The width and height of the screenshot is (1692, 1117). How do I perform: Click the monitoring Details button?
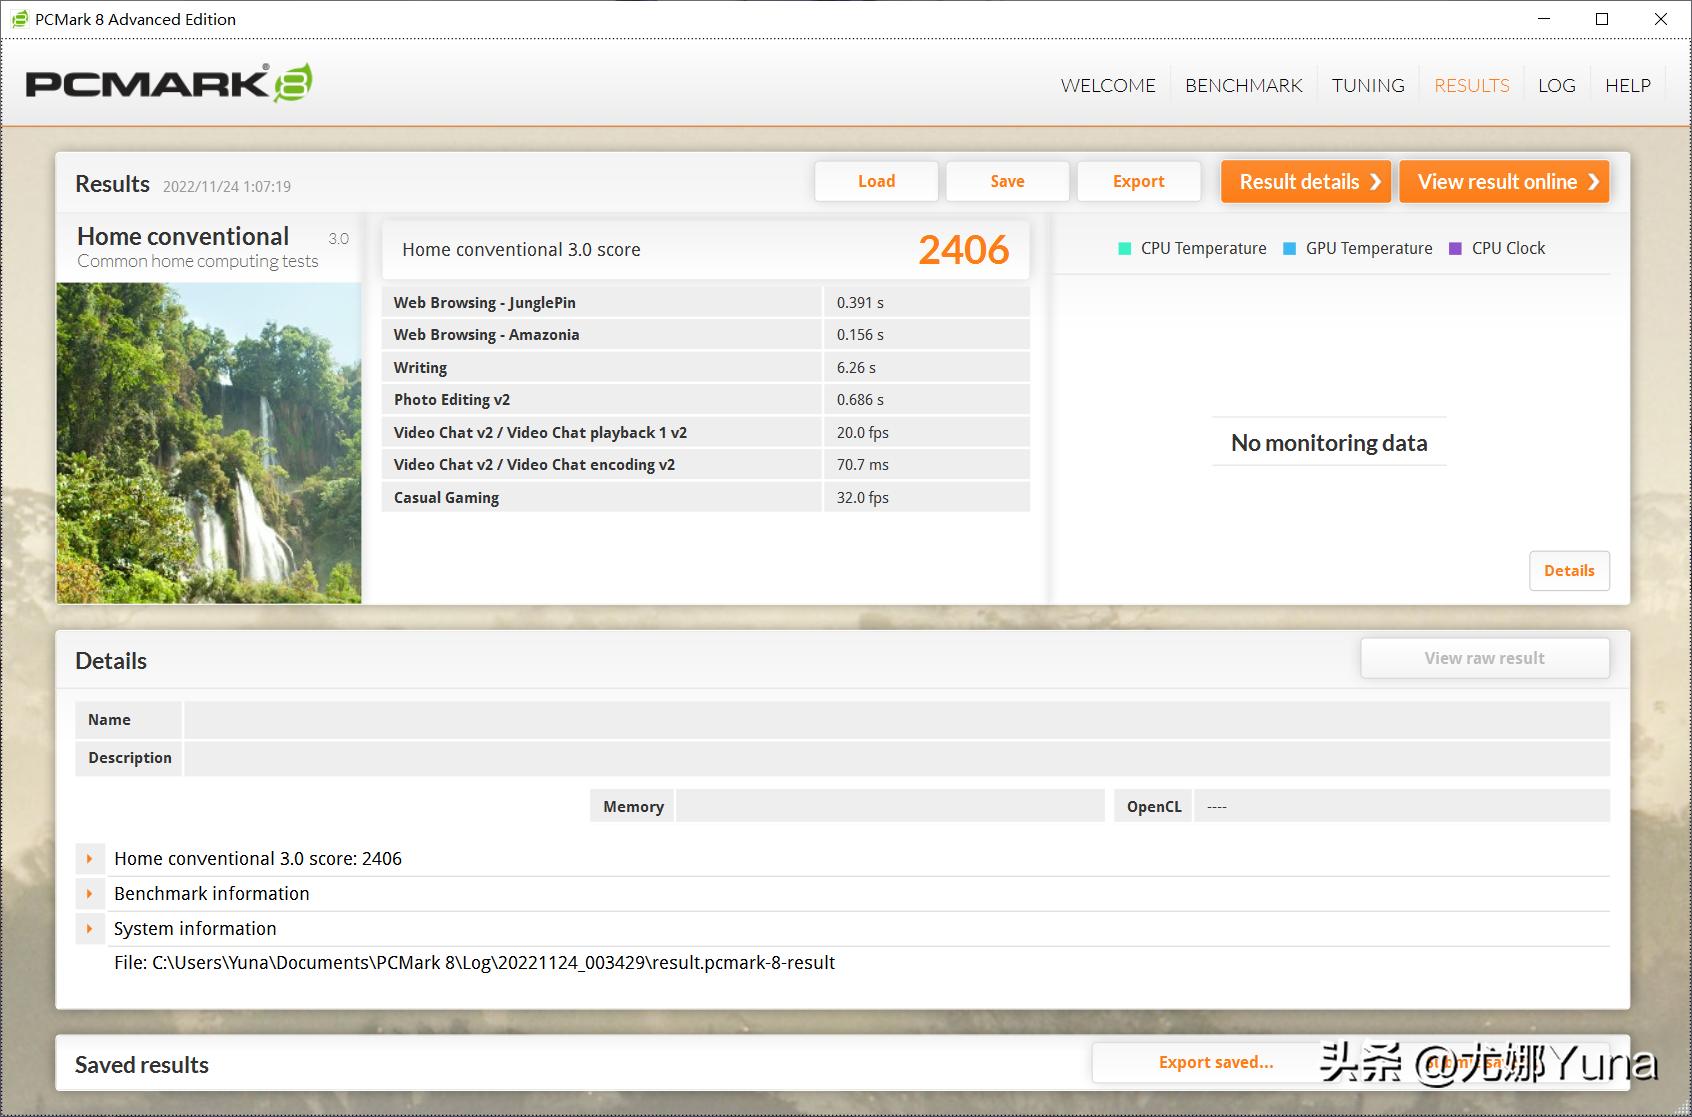click(1569, 571)
